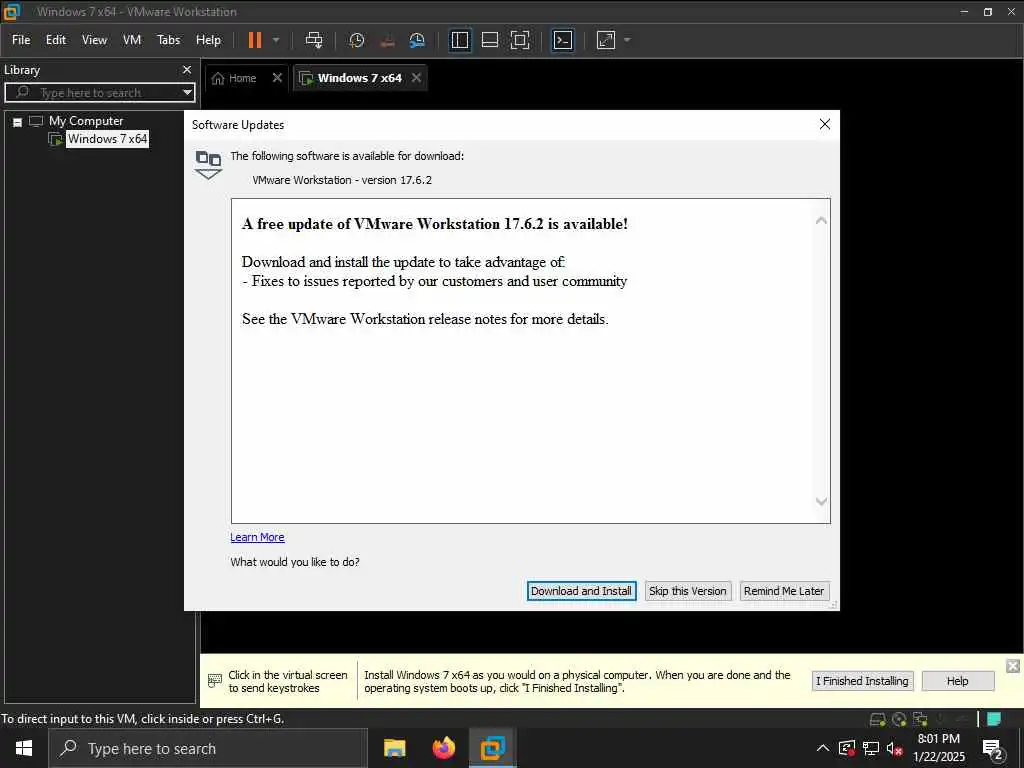The width and height of the screenshot is (1024, 768).
Task: Toggle the console view toolbar icon
Action: coord(563,40)
